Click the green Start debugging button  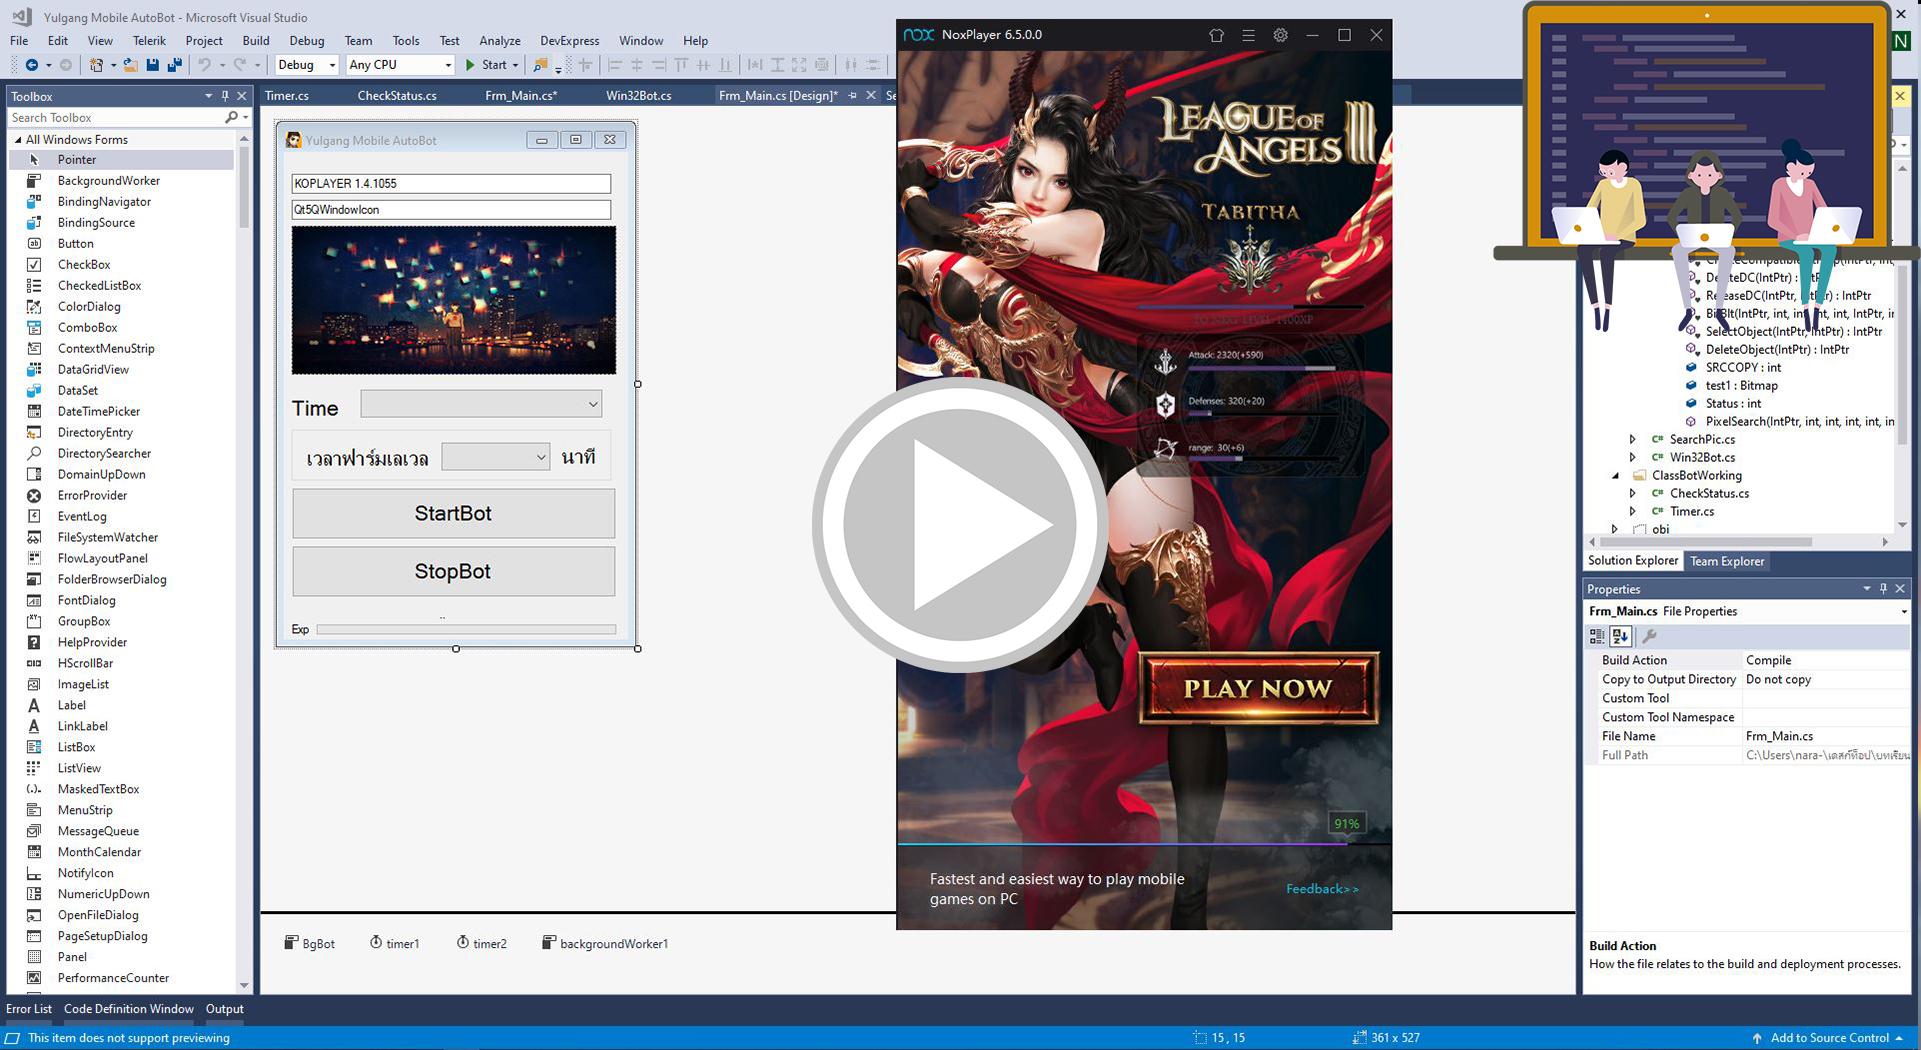coord(487,65)
